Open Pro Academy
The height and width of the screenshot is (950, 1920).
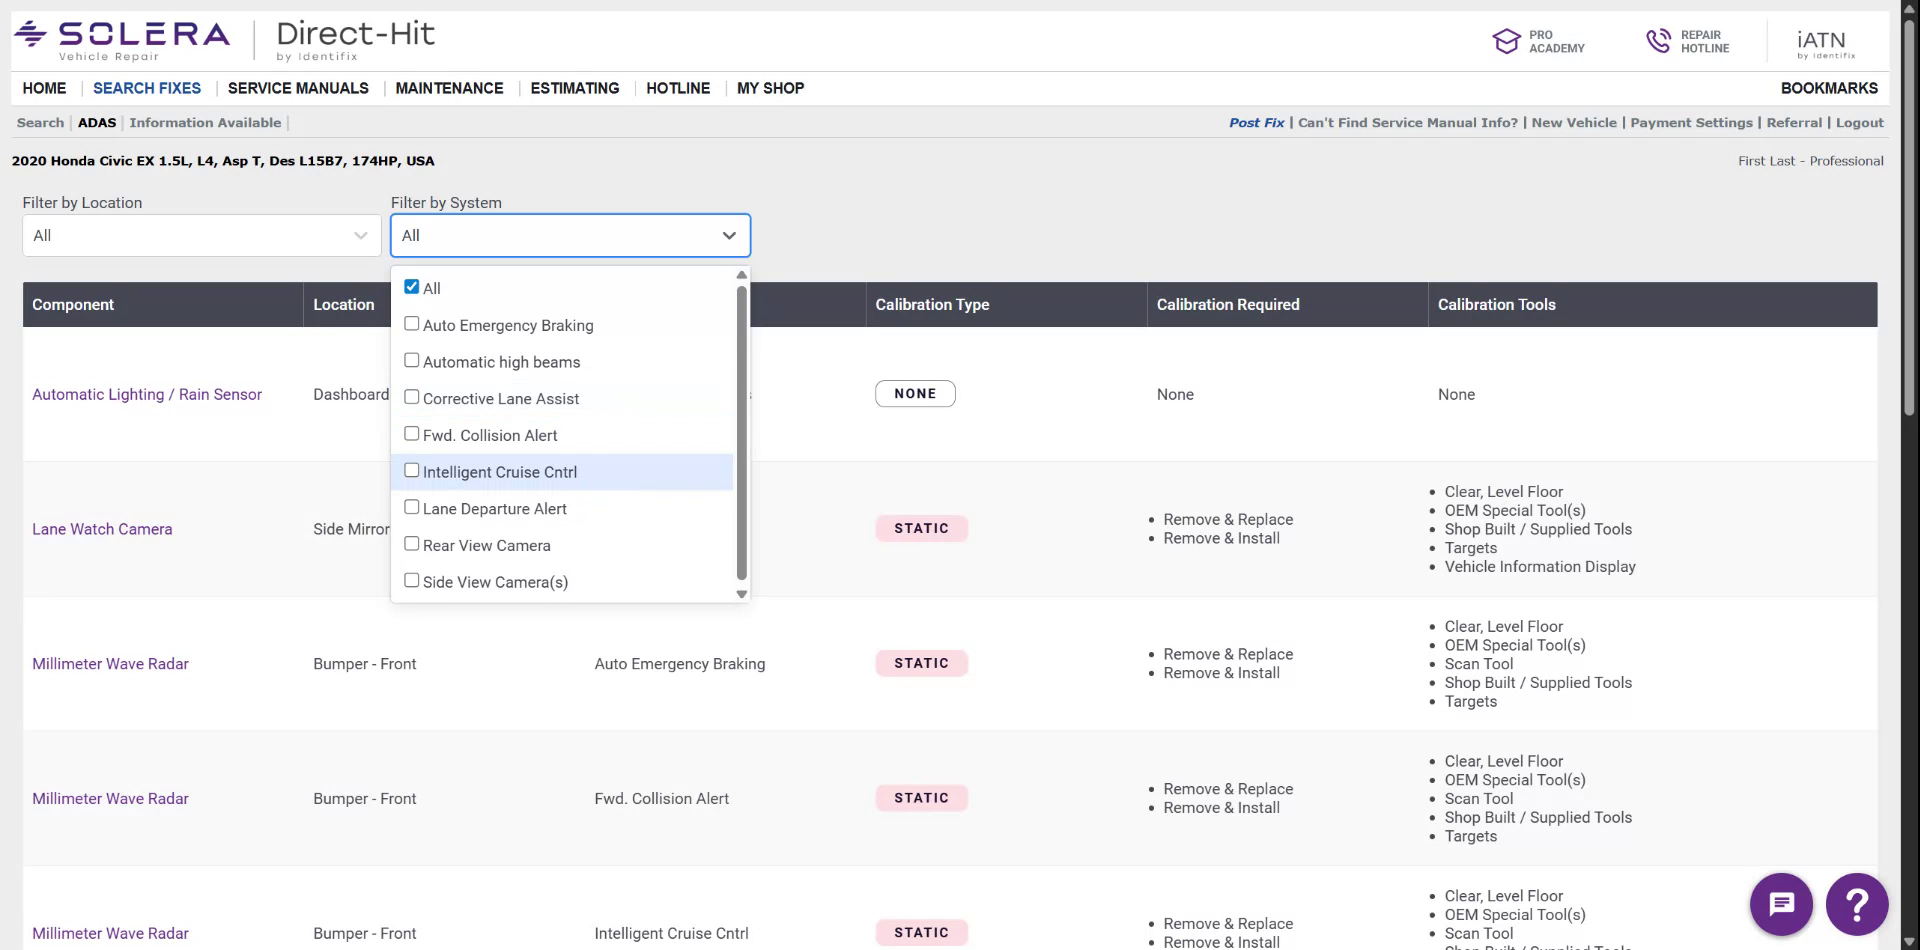[x=1538, y=41]
